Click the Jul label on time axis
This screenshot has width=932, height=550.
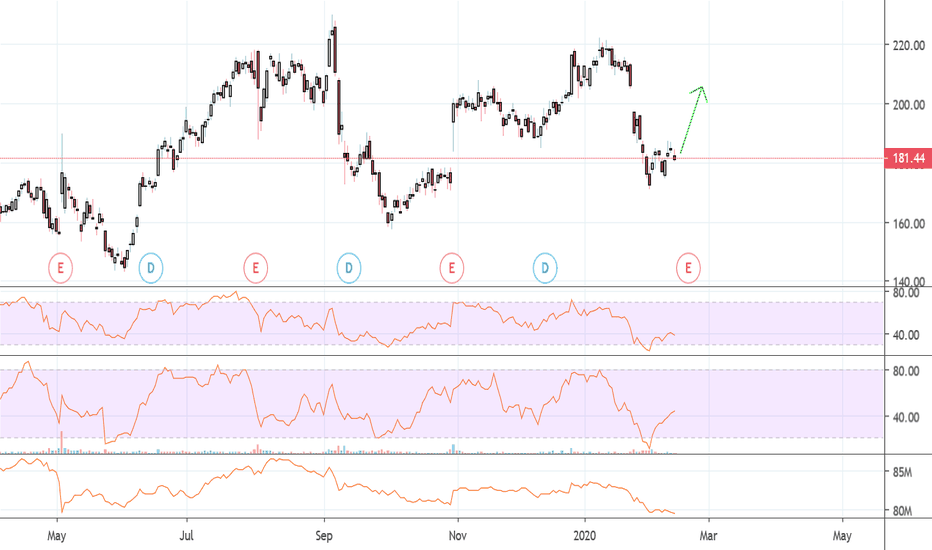tap(187, 536)
